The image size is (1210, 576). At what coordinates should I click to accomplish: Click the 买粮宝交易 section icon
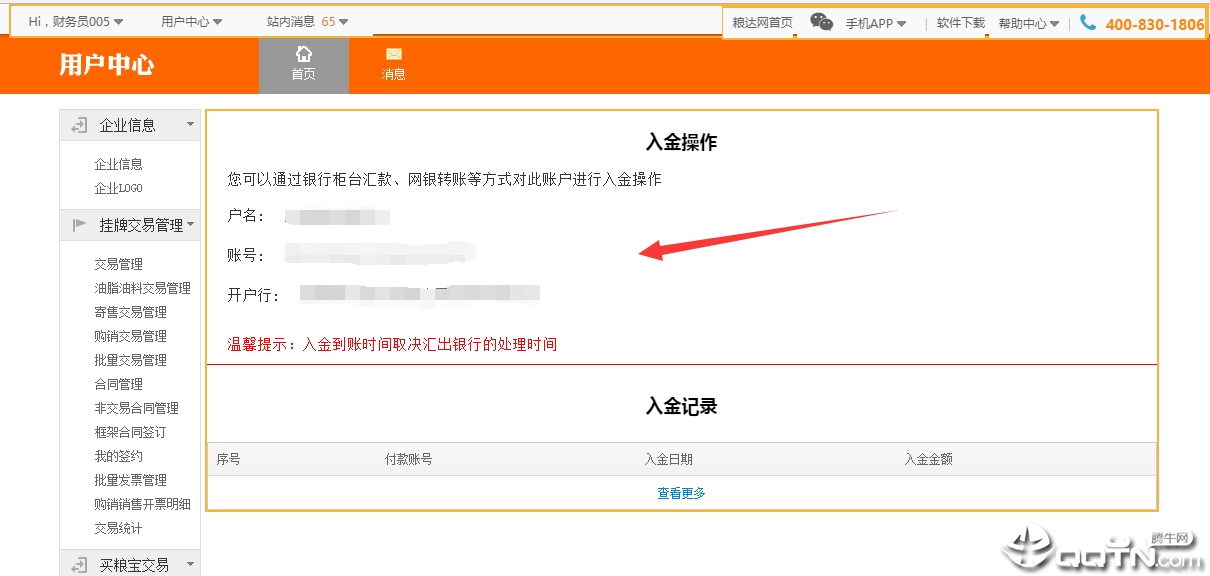(x=79, y=565)
